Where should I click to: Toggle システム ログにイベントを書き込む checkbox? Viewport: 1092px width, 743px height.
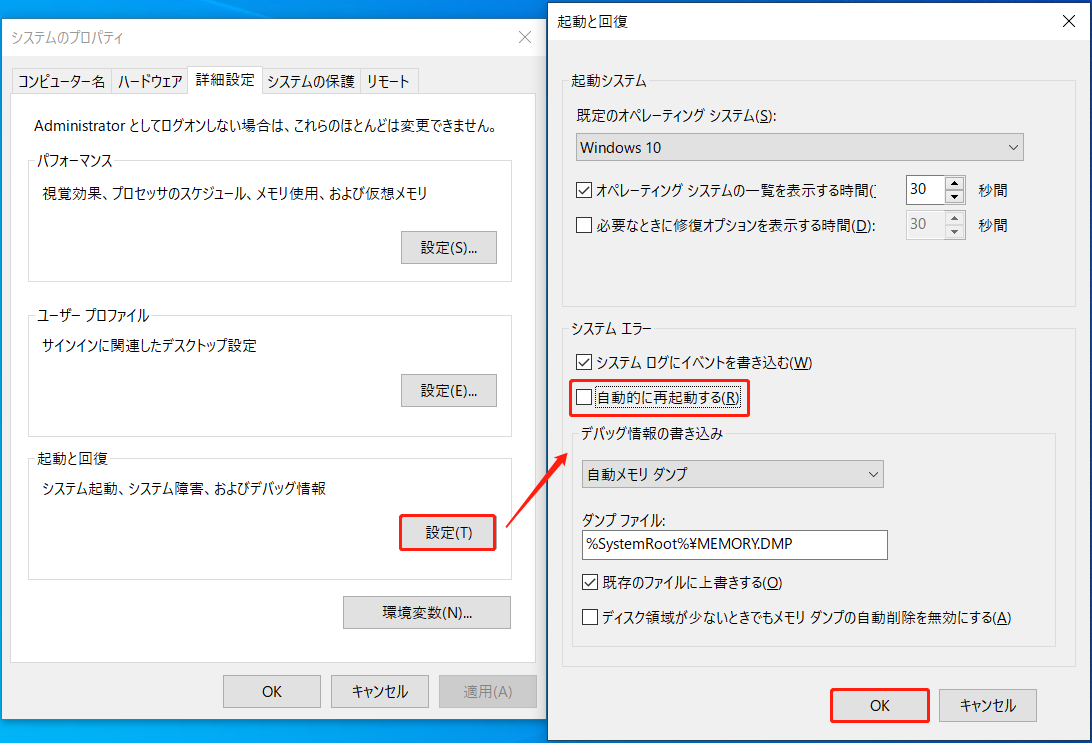(584, 362)
